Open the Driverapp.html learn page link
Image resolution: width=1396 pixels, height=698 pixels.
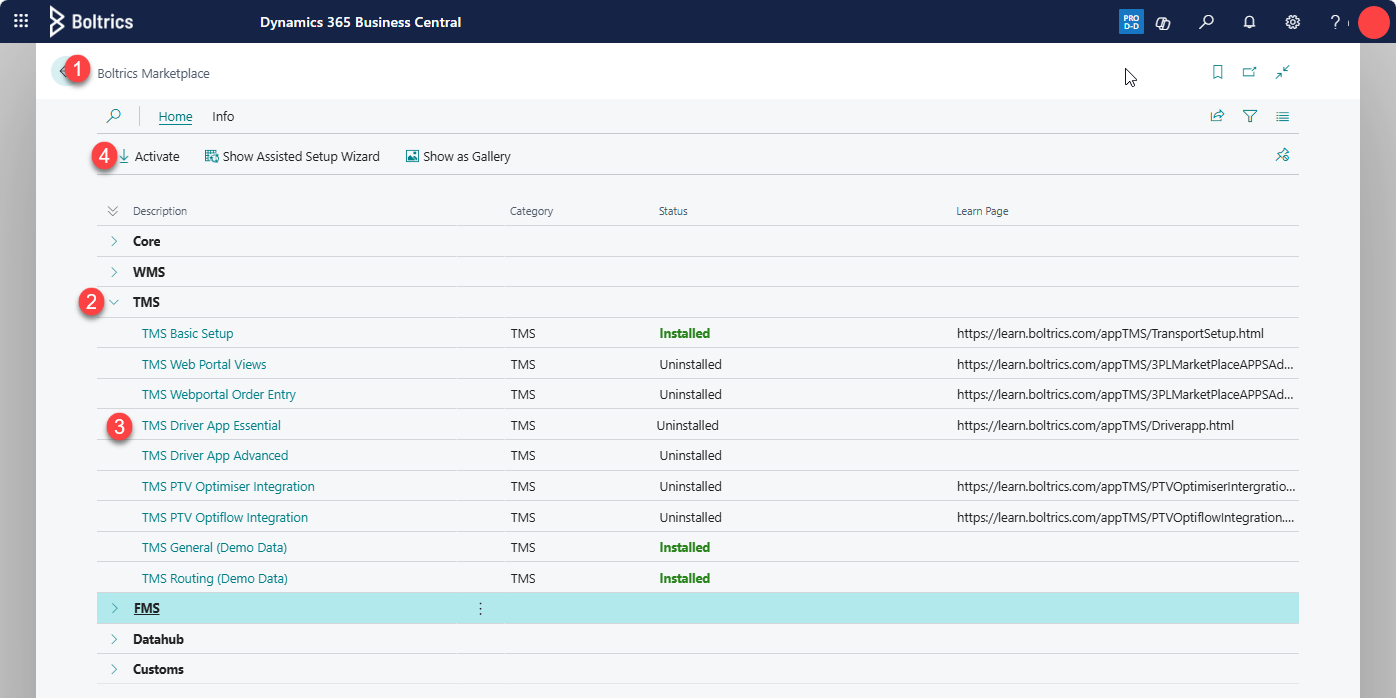point(1095,425)
